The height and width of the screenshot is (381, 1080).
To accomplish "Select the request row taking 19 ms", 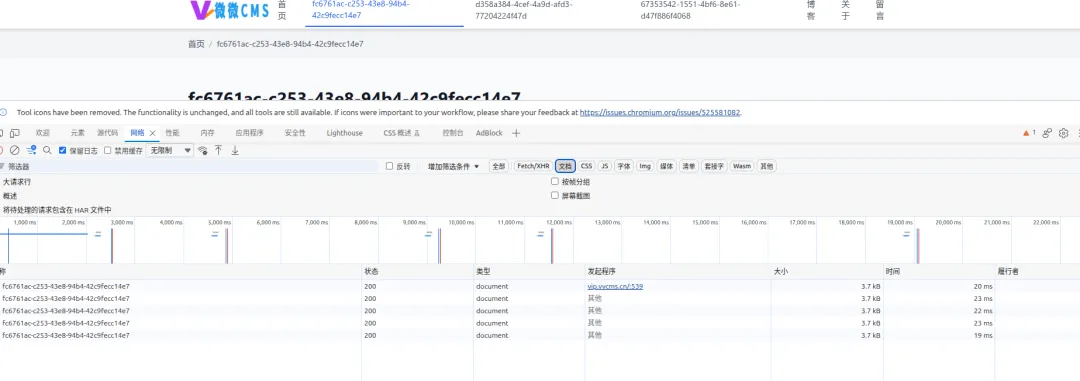I will click(540, 336).
